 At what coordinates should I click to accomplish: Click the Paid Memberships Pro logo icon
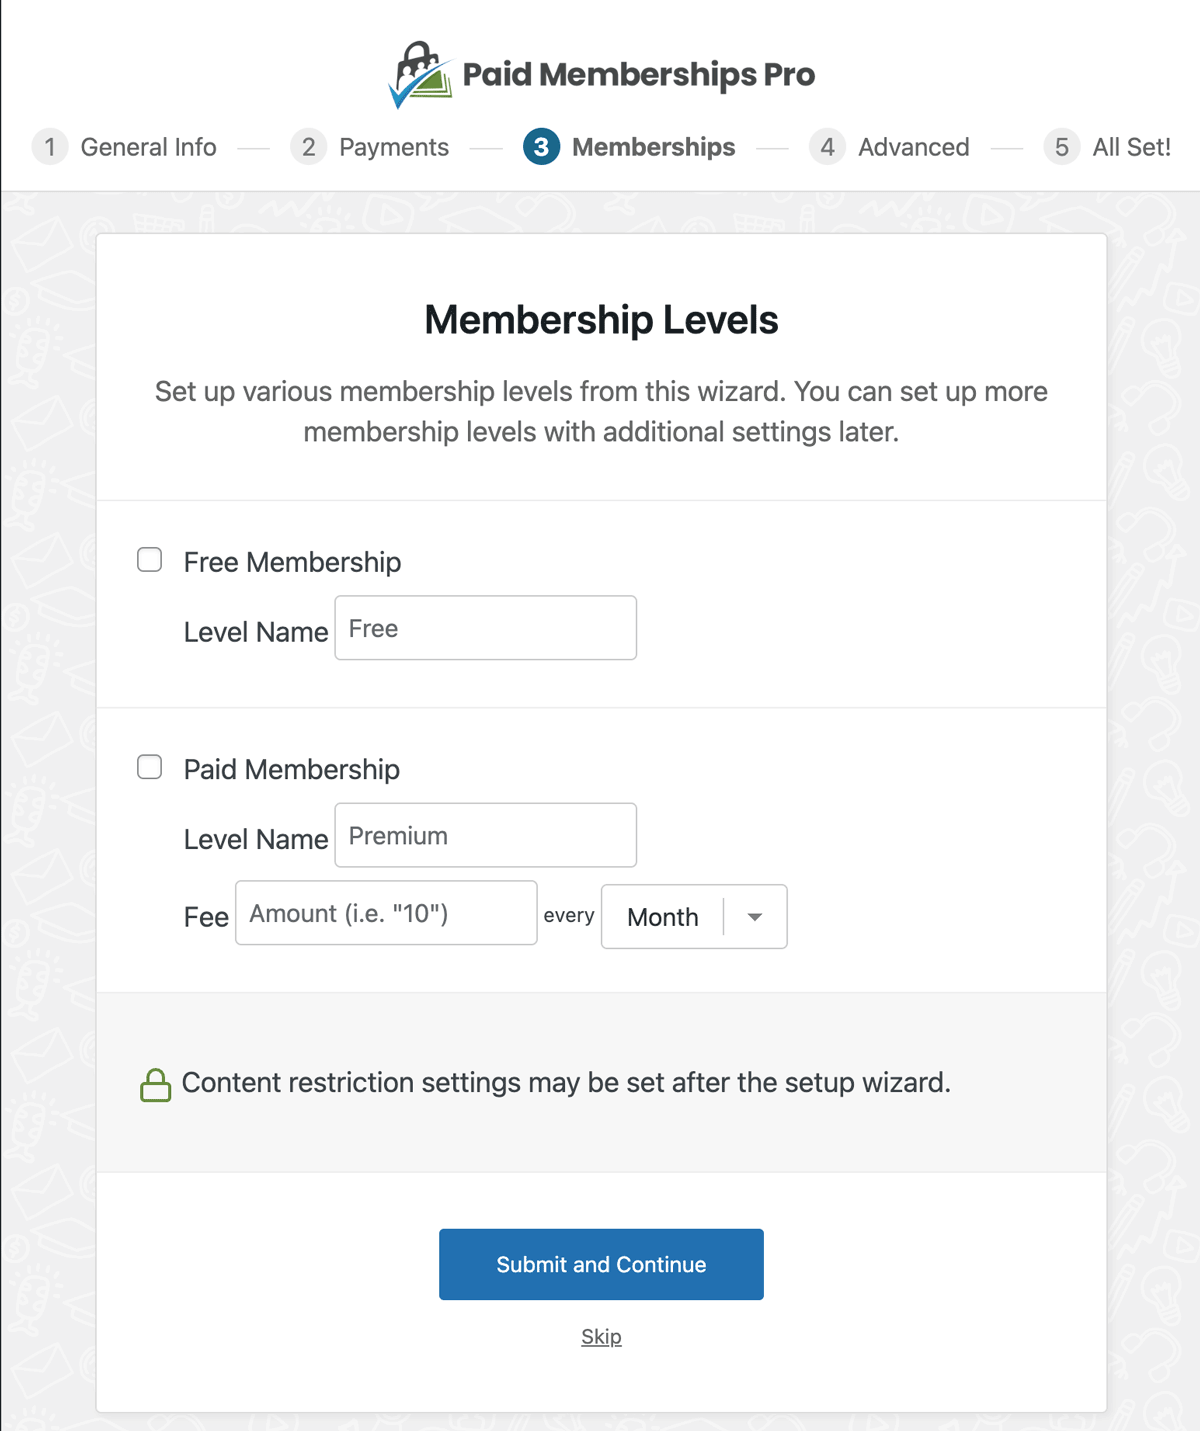click(420, 75)
